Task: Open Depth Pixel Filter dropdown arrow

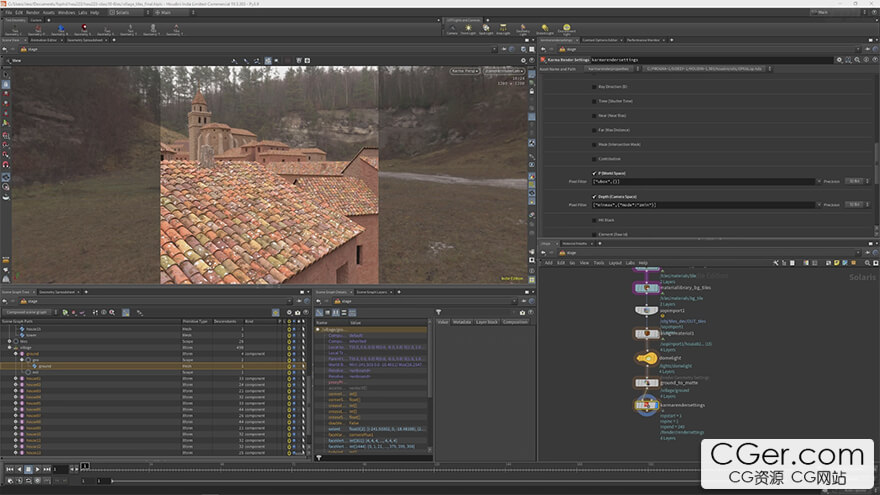Action: click(x=819, y=205)
